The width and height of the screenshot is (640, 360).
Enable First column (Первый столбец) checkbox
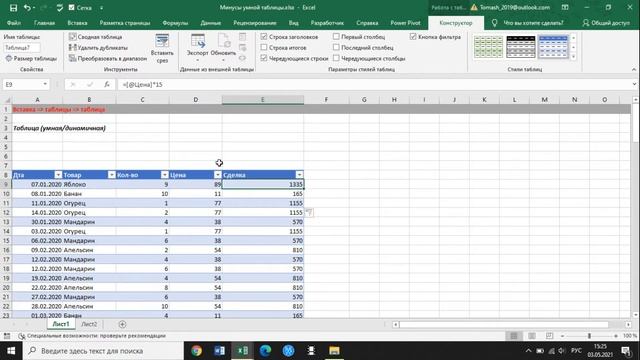tap(336, 37)
